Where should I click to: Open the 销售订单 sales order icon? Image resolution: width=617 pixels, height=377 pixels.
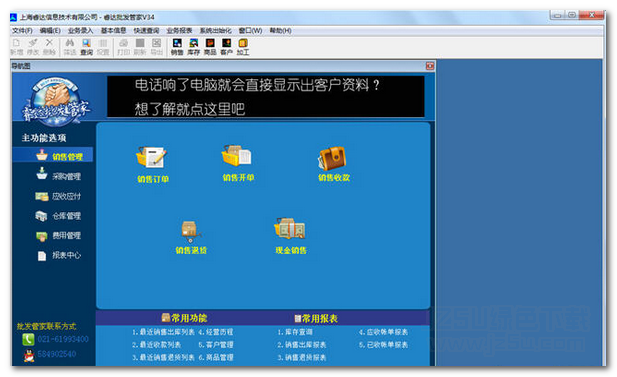coord(152,158)
